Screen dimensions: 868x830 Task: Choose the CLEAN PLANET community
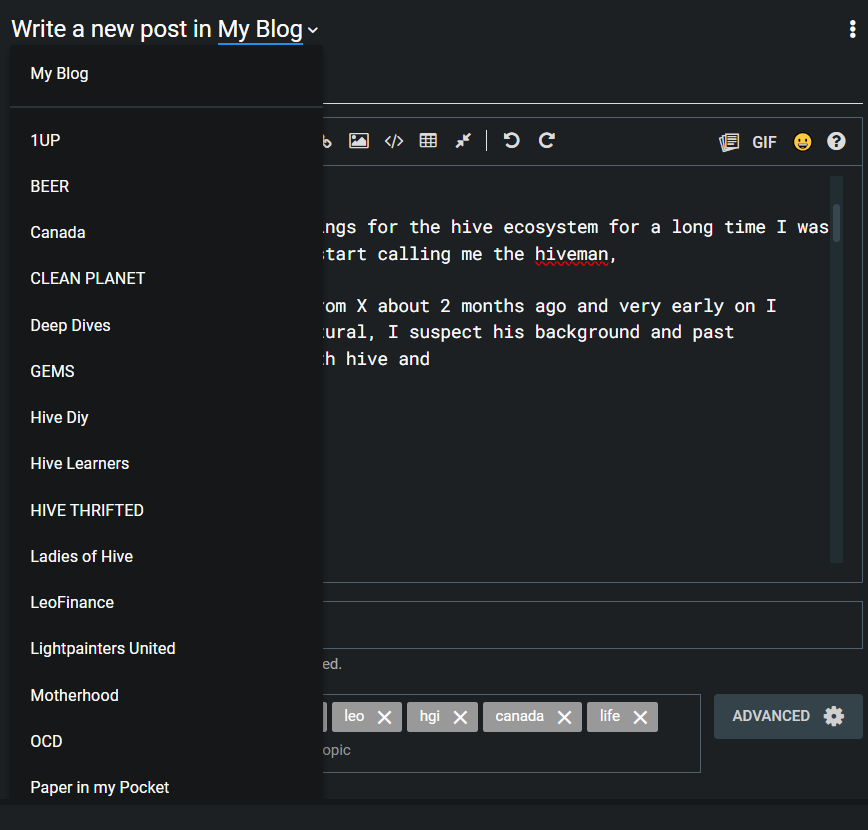point(166,279)
